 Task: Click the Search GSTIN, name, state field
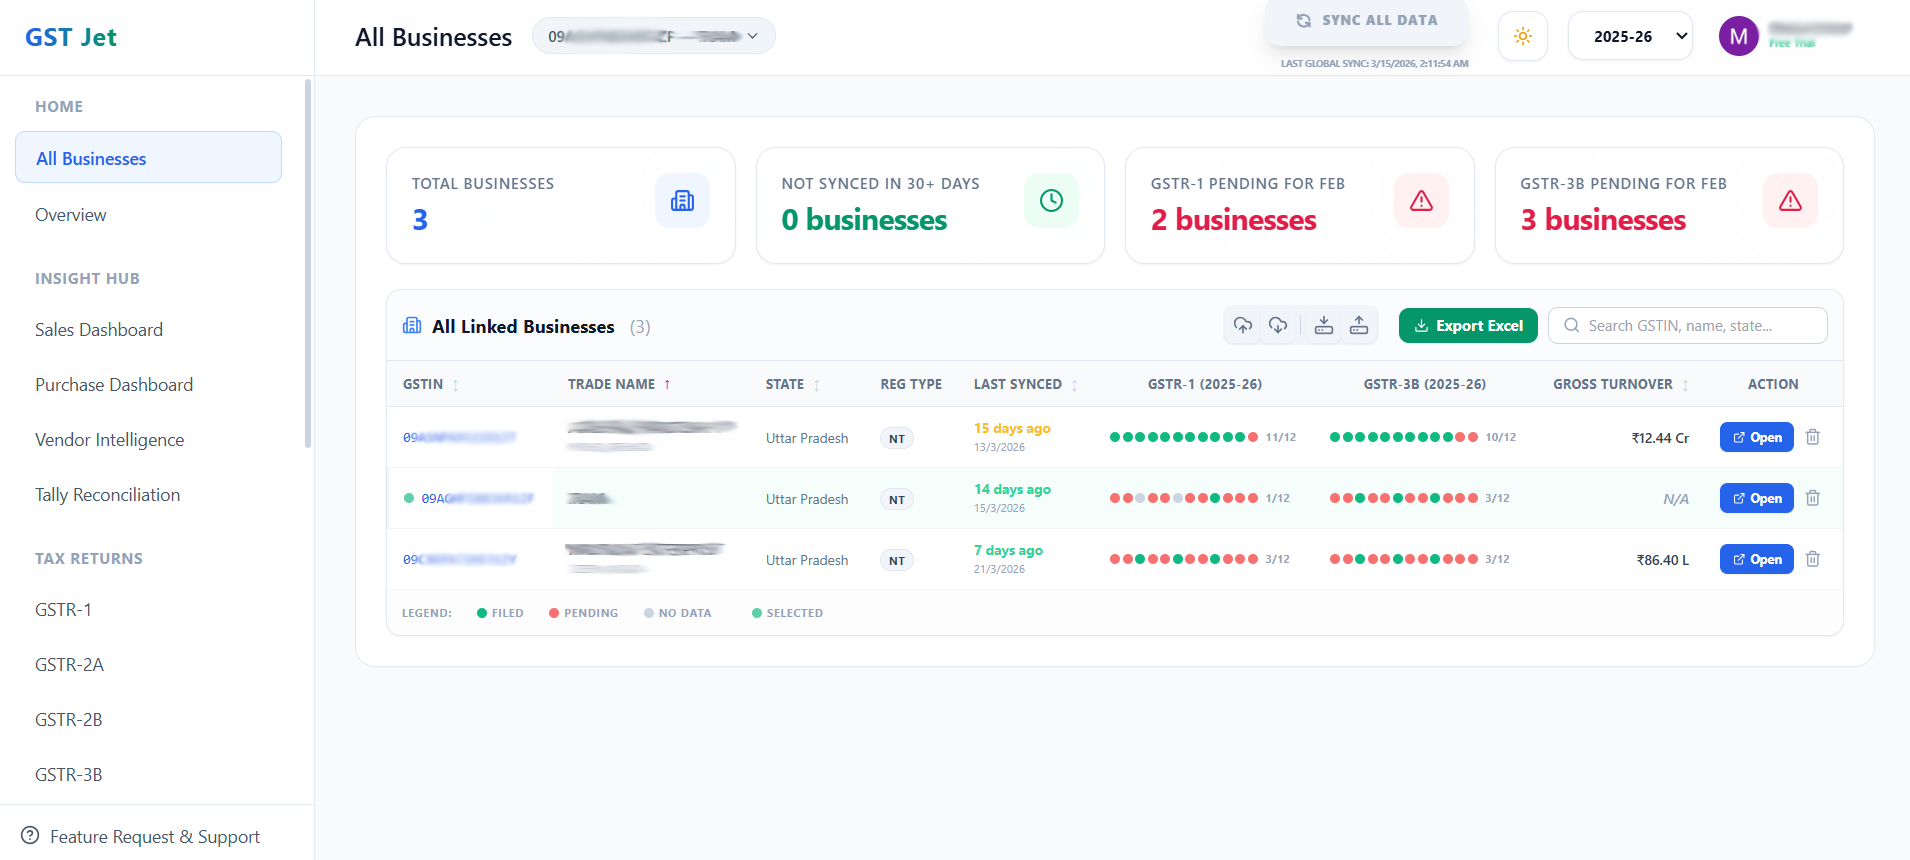click(1688, 326)
